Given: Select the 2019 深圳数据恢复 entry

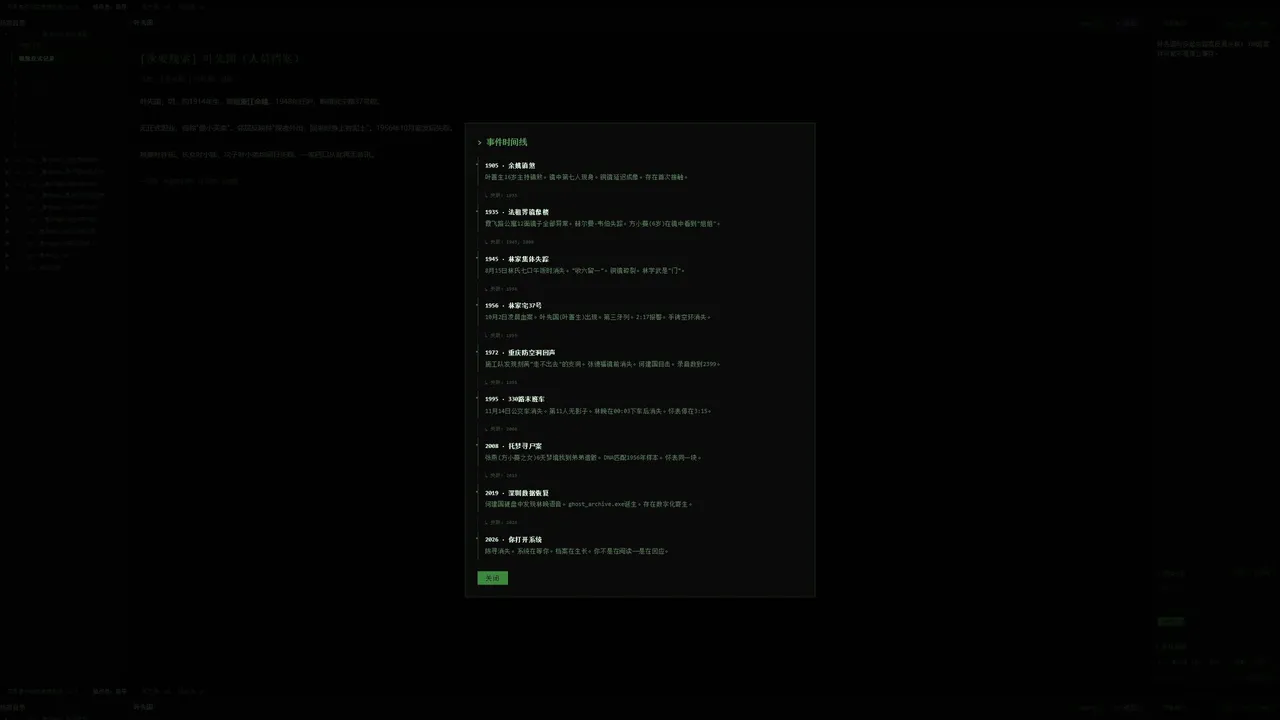Looking at the screenshot, I should point(517,493).
